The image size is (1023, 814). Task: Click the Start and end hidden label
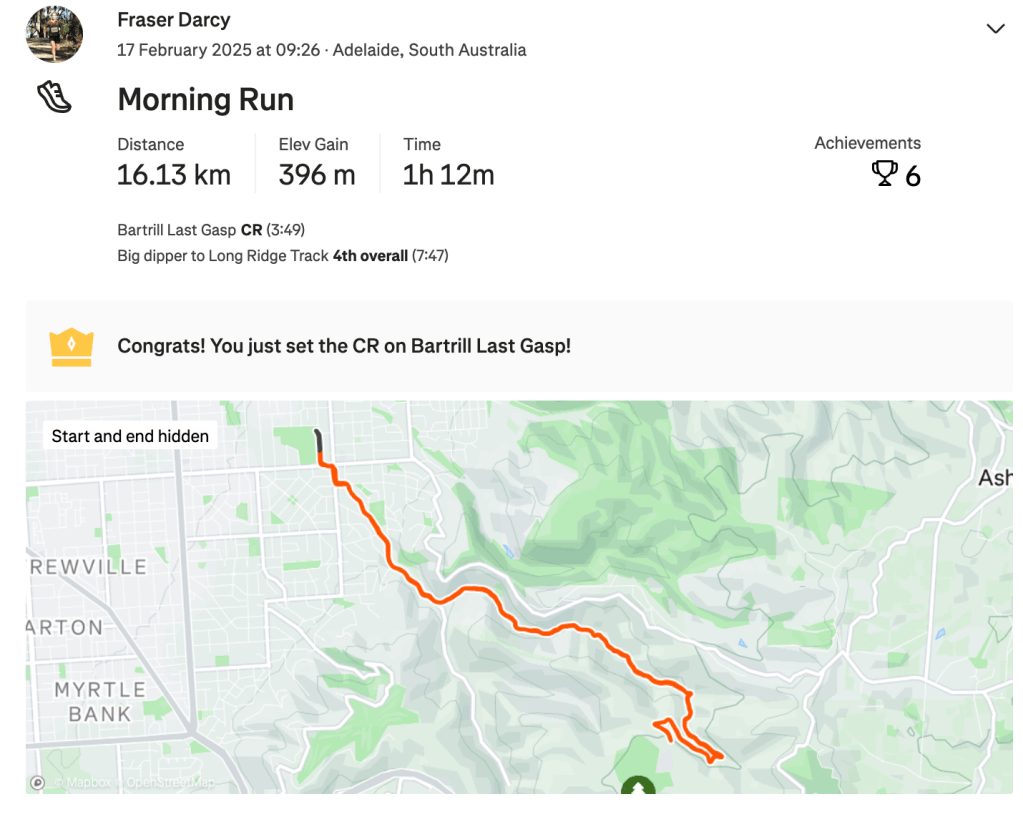pyautogui.click(x=130, y=436)
